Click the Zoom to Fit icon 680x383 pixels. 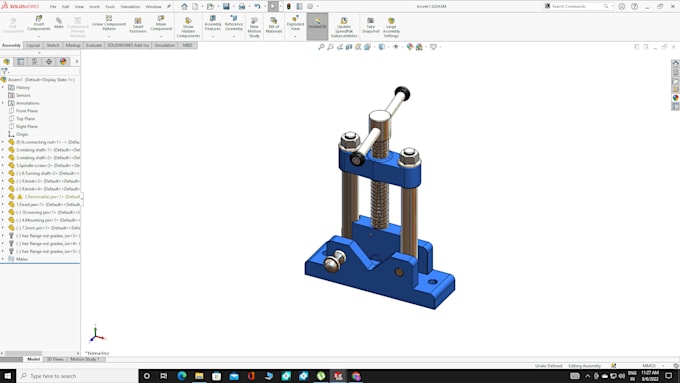pyautogui.click(x=321, y=47)
